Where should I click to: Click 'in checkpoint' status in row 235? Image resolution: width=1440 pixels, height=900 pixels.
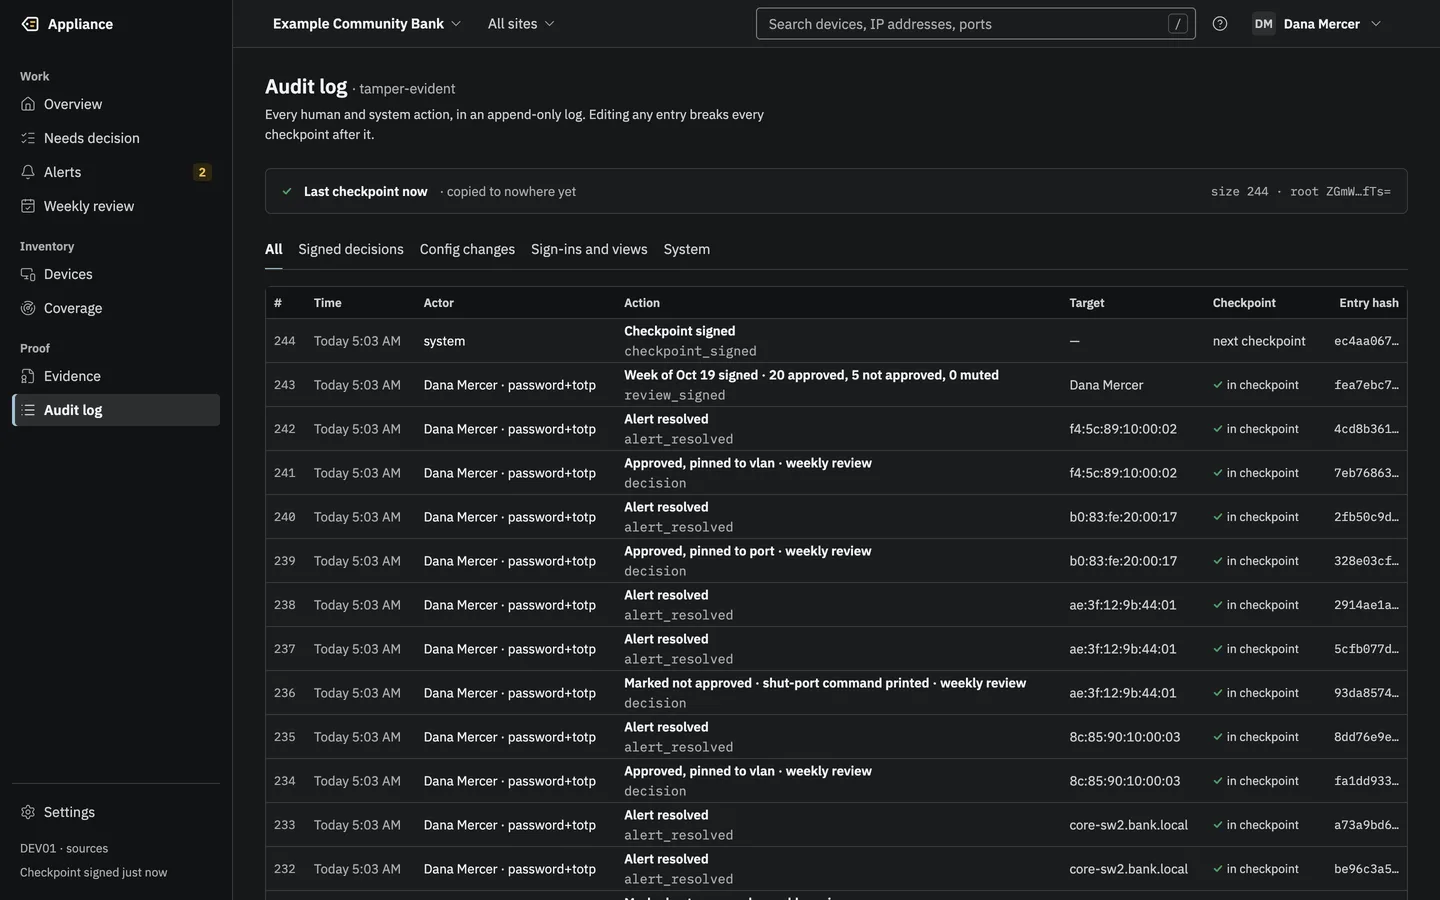coord(1256,737)
